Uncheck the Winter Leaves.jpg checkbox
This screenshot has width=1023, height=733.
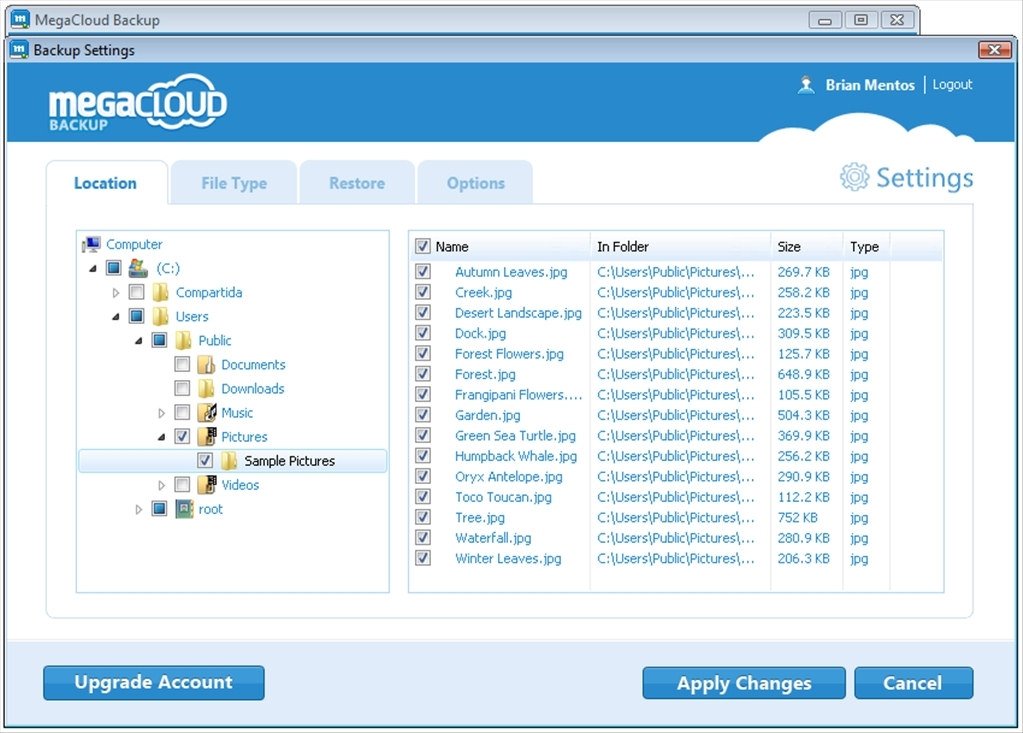pyautogui.click(x=423, y=558)
